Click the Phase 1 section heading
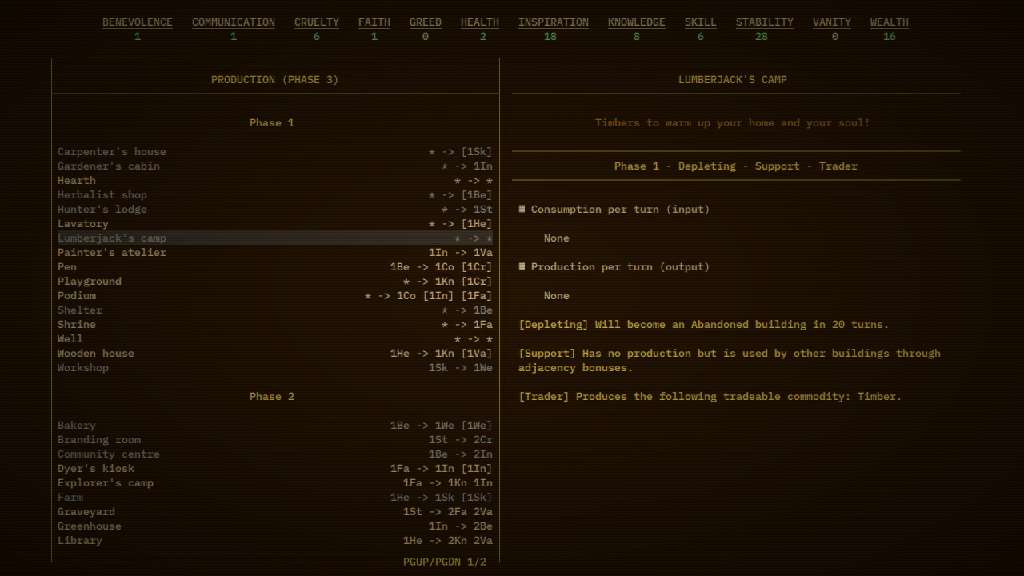This screenshot has width=1024, height=576. [x=272, y=123]
